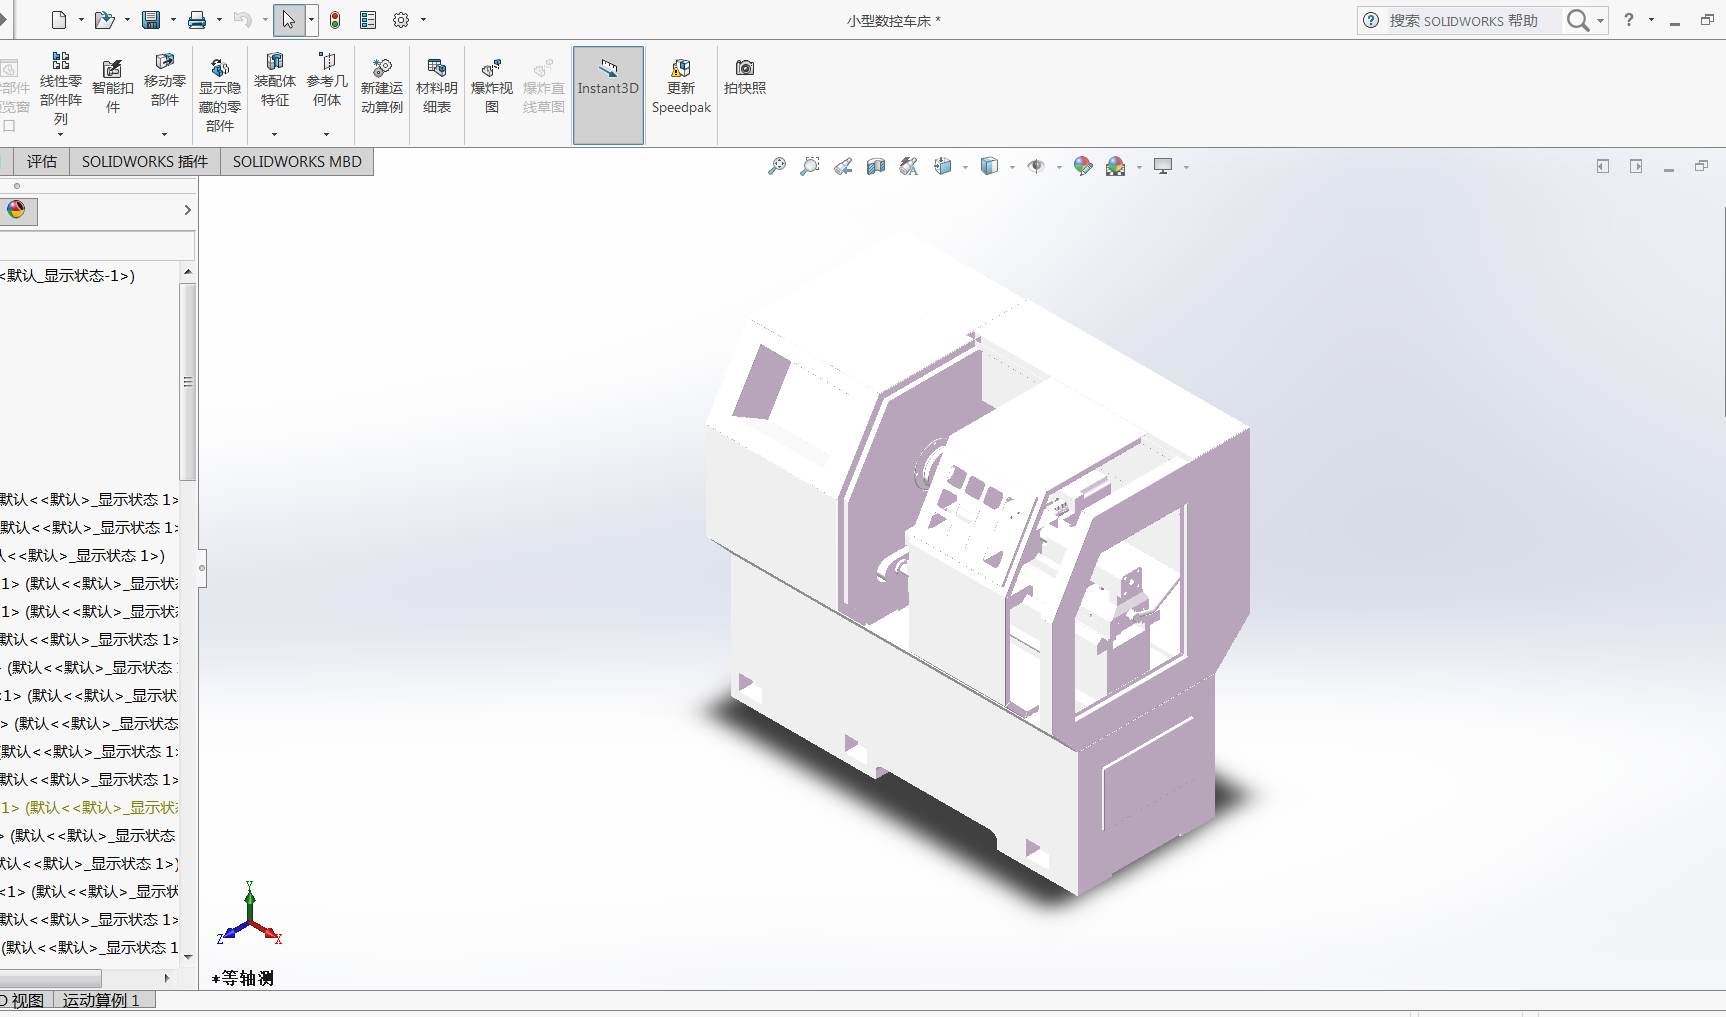This screenshot has height=1017, width=1726.
Task: Click the Rebuild traffic light icon
Action: click(335, 20)
